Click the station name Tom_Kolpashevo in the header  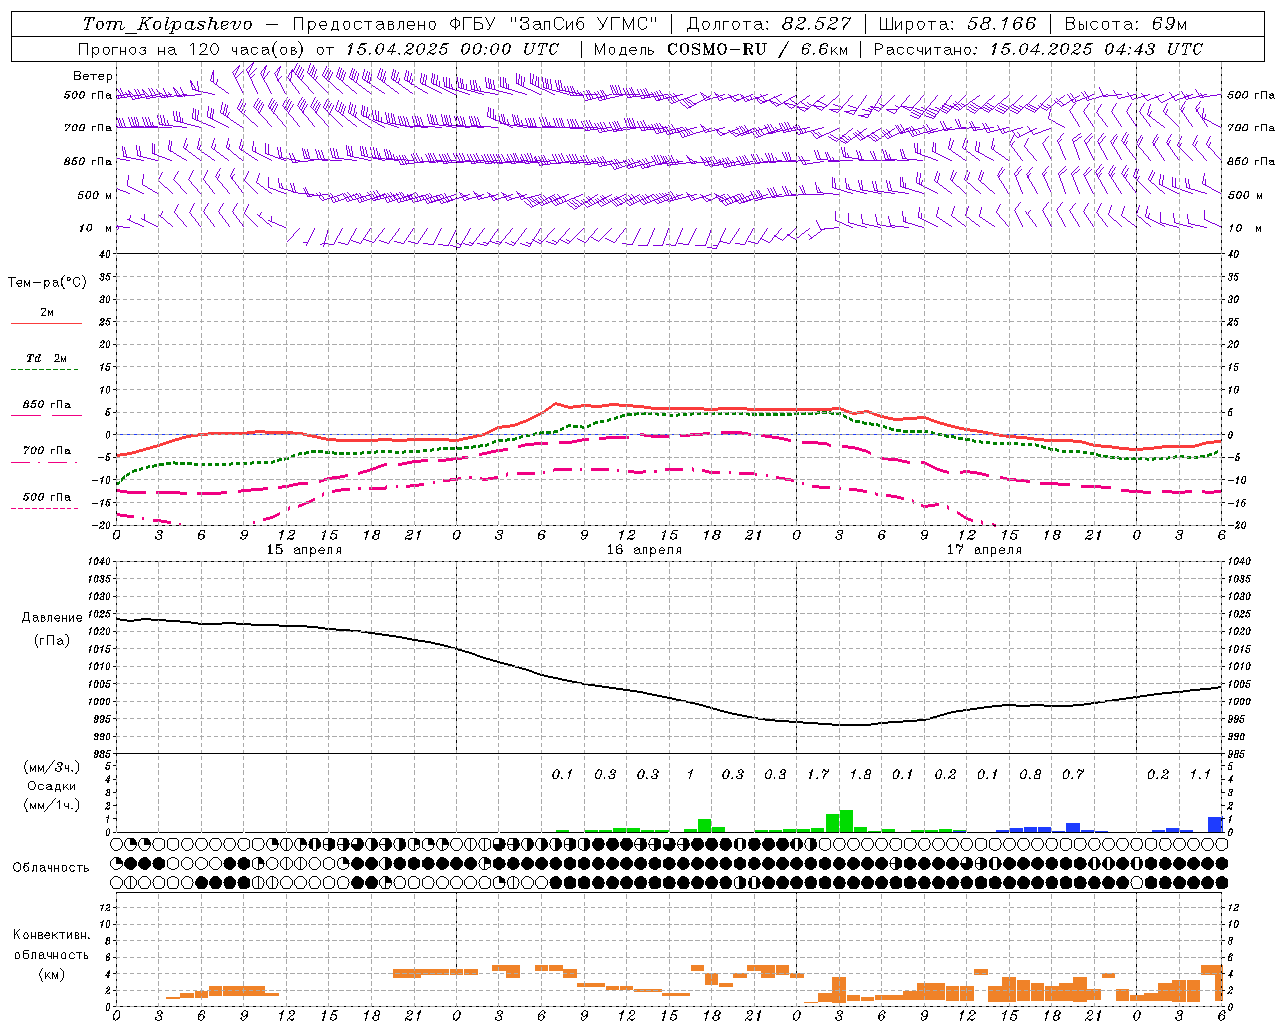166,24
